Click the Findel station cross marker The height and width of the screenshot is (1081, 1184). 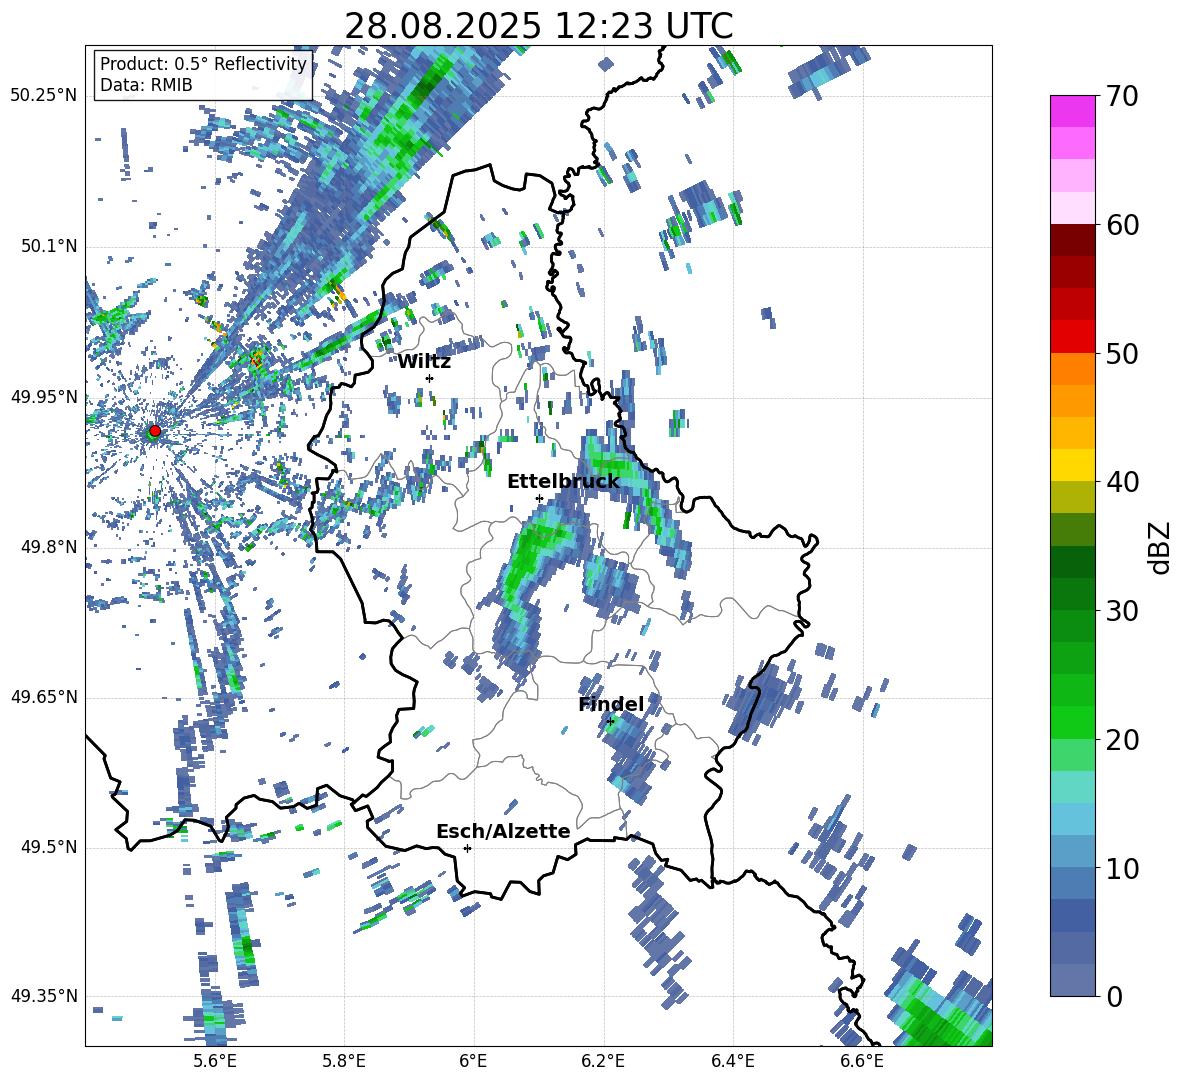point(610,722)
